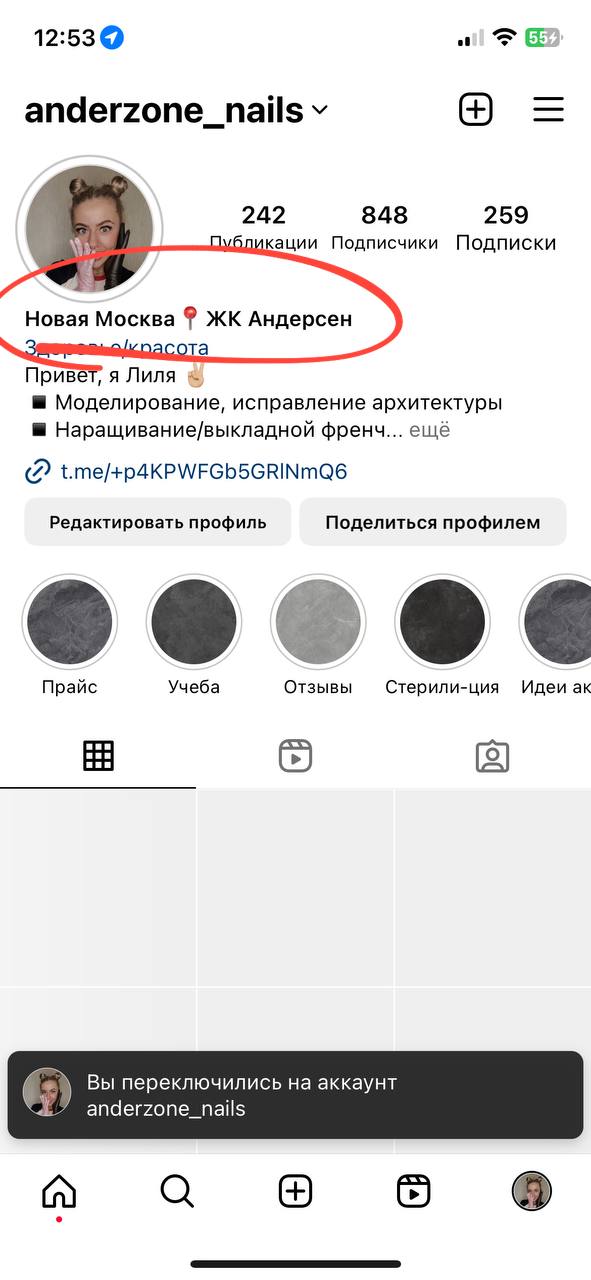Open the t.me/+p4KPWFGb5GRlNmQ6 link
The image size is (591, 1280).
204,471
